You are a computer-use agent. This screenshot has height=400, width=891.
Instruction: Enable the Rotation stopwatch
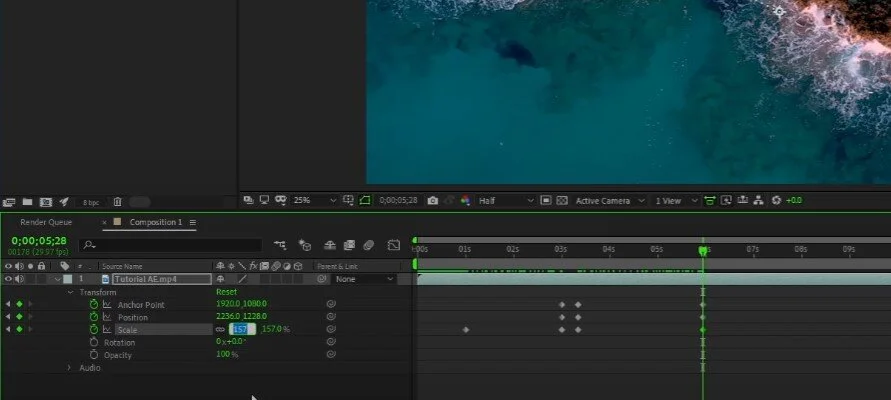tap(94, 343)
